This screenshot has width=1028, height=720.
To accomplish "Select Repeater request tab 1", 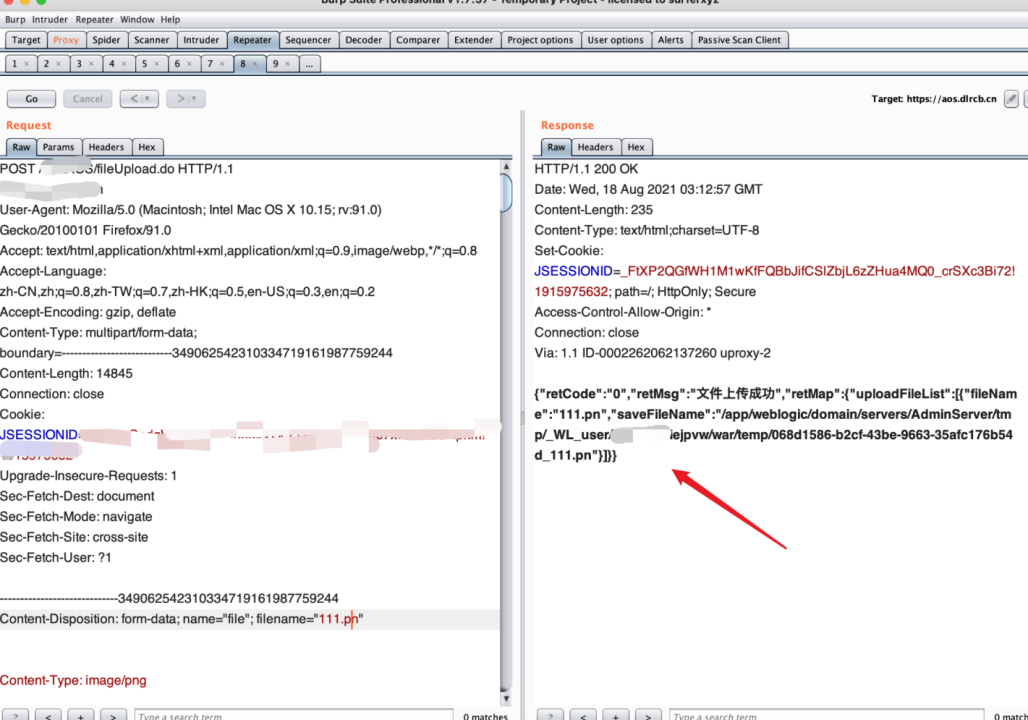I will pos(14,64).
